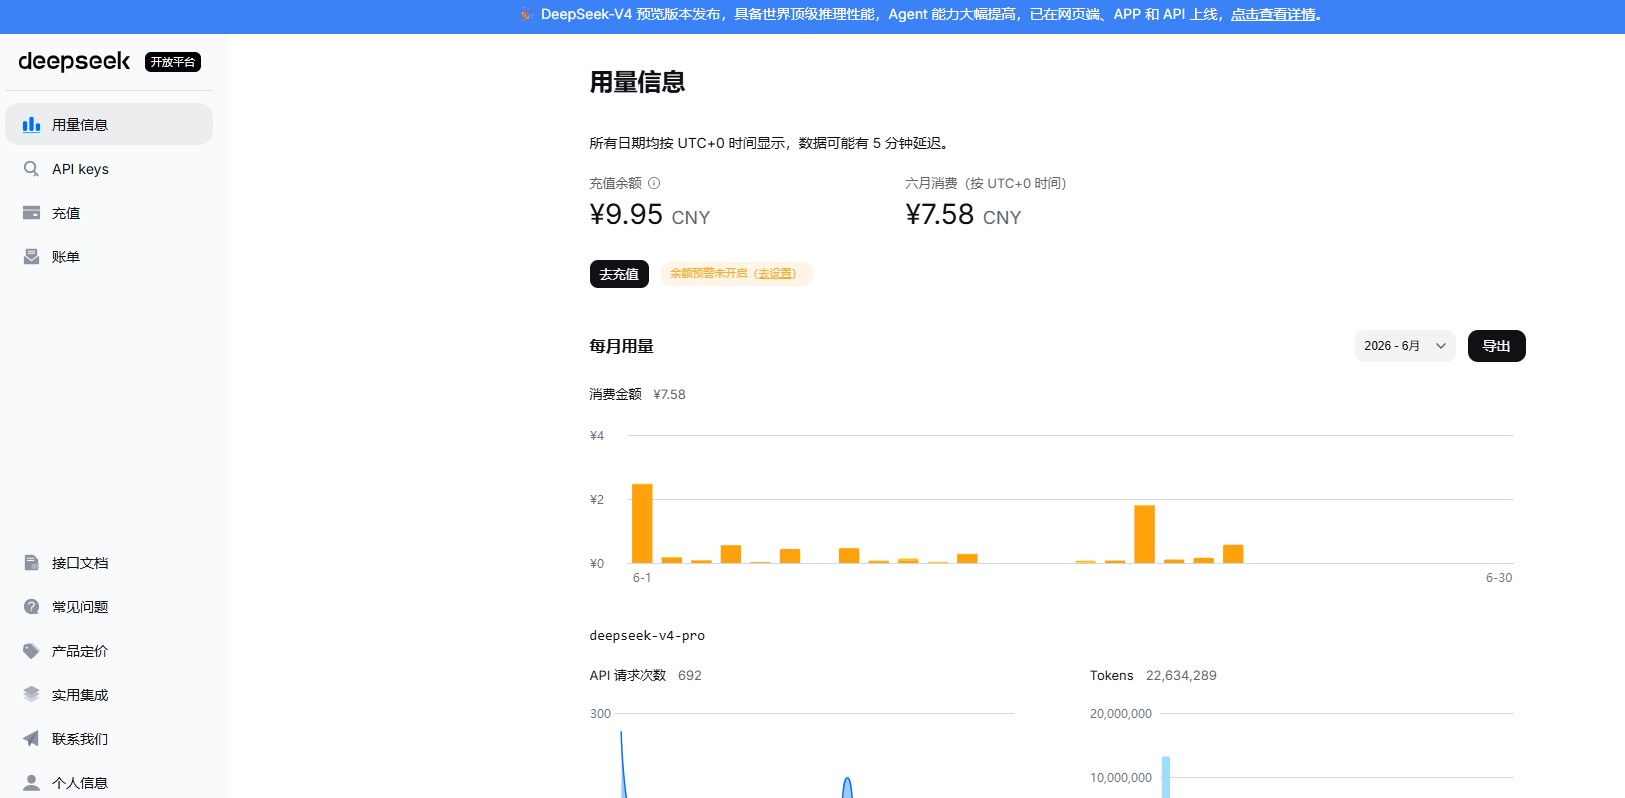Screen dimensions: 1625x798
Task: Click the API keys sidebar icon
Action: pyautogui.click(x=31, y=169)
